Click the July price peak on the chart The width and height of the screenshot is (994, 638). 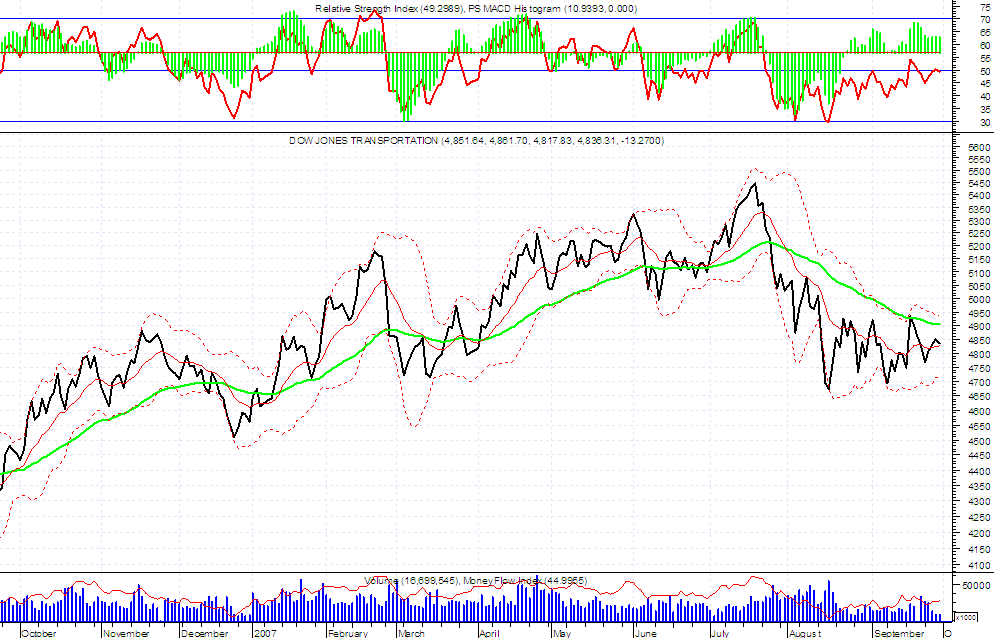(x=754, y=183)
